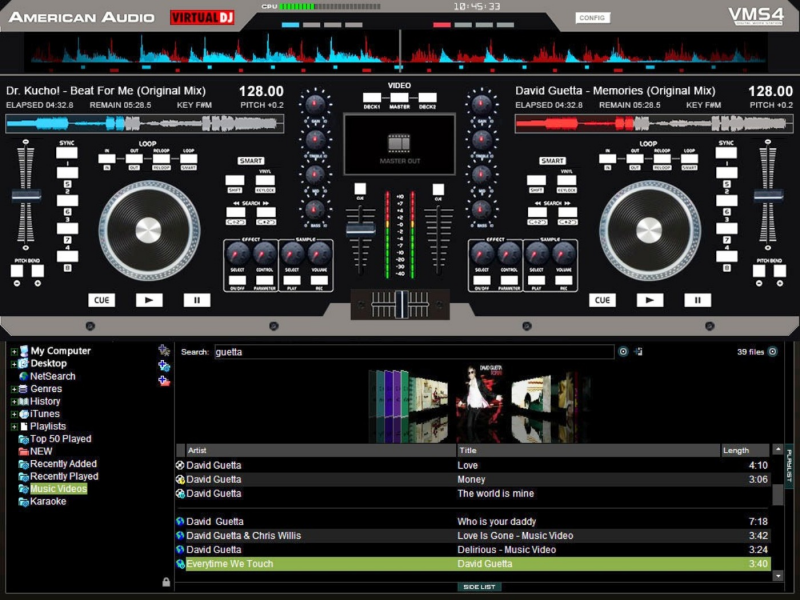Viewport: 800px width, 600px height.
Task: Expand the Desktop tree node
Action: point(14,364)
